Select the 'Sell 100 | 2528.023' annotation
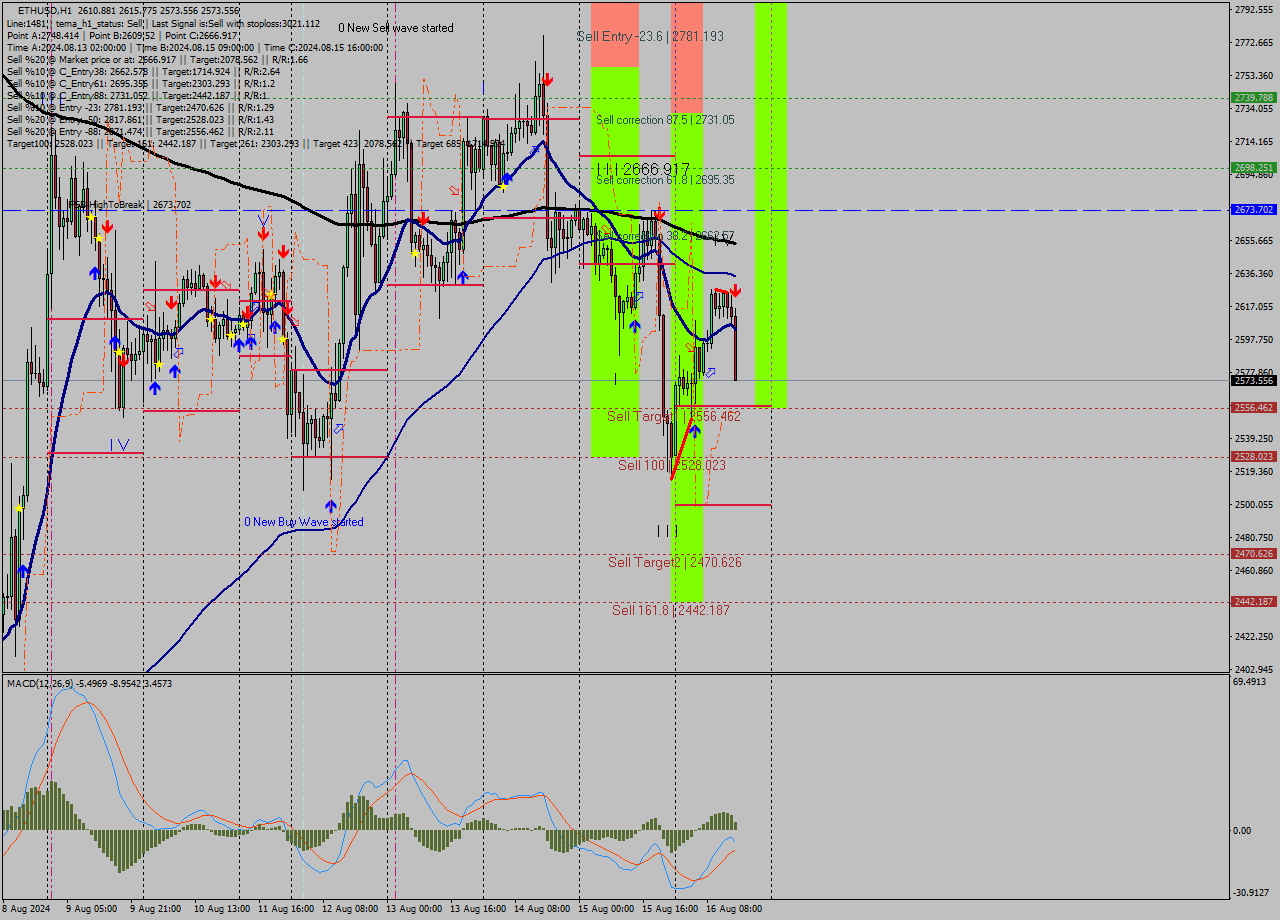 (x=672, y=464)
